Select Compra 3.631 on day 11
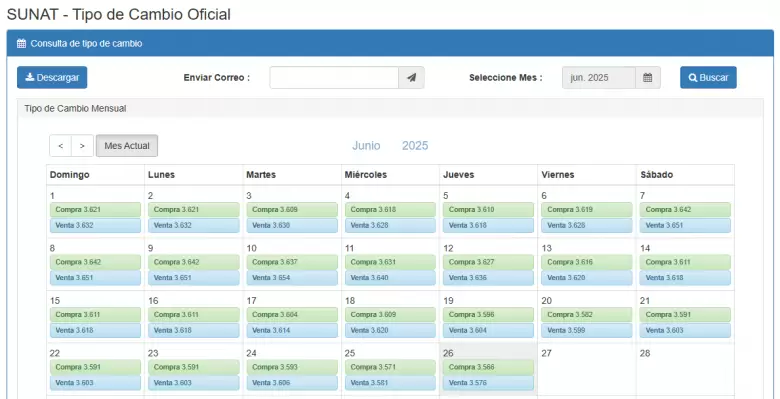Screen dimensions: 780x399 click(x=390, y=262)
